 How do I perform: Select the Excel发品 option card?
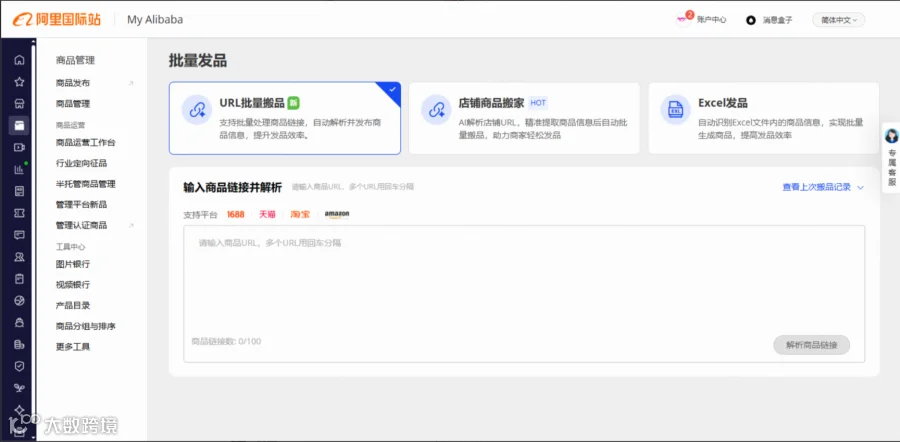[763, 118]
